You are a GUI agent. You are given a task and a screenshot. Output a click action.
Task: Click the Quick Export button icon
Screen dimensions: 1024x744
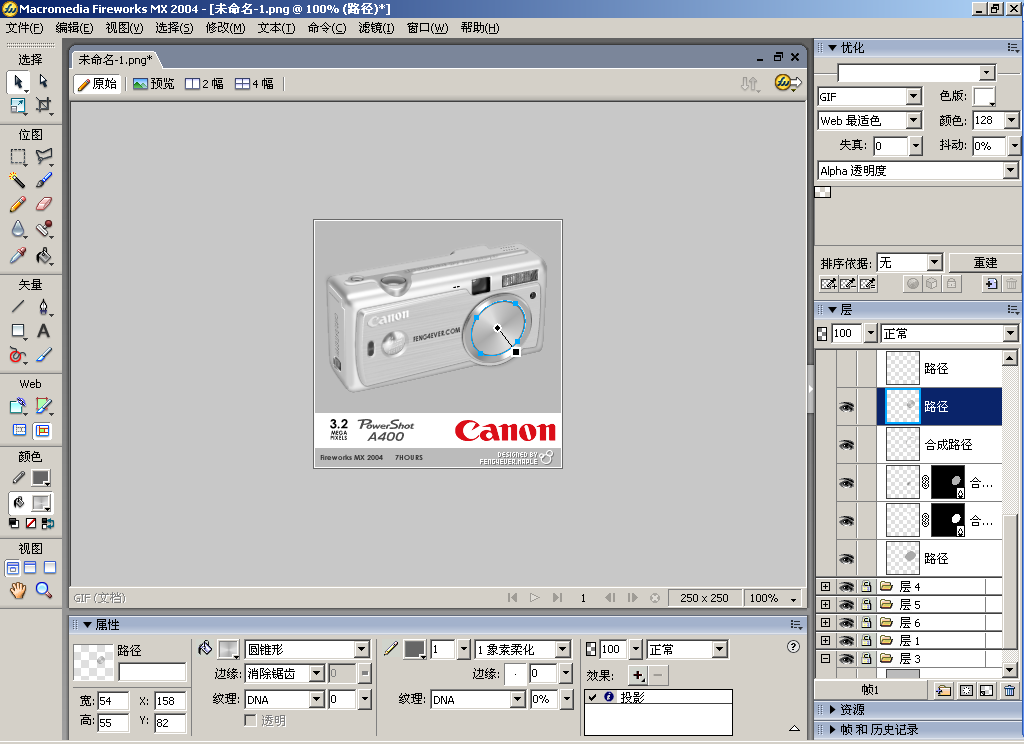[x=788, y=83]
